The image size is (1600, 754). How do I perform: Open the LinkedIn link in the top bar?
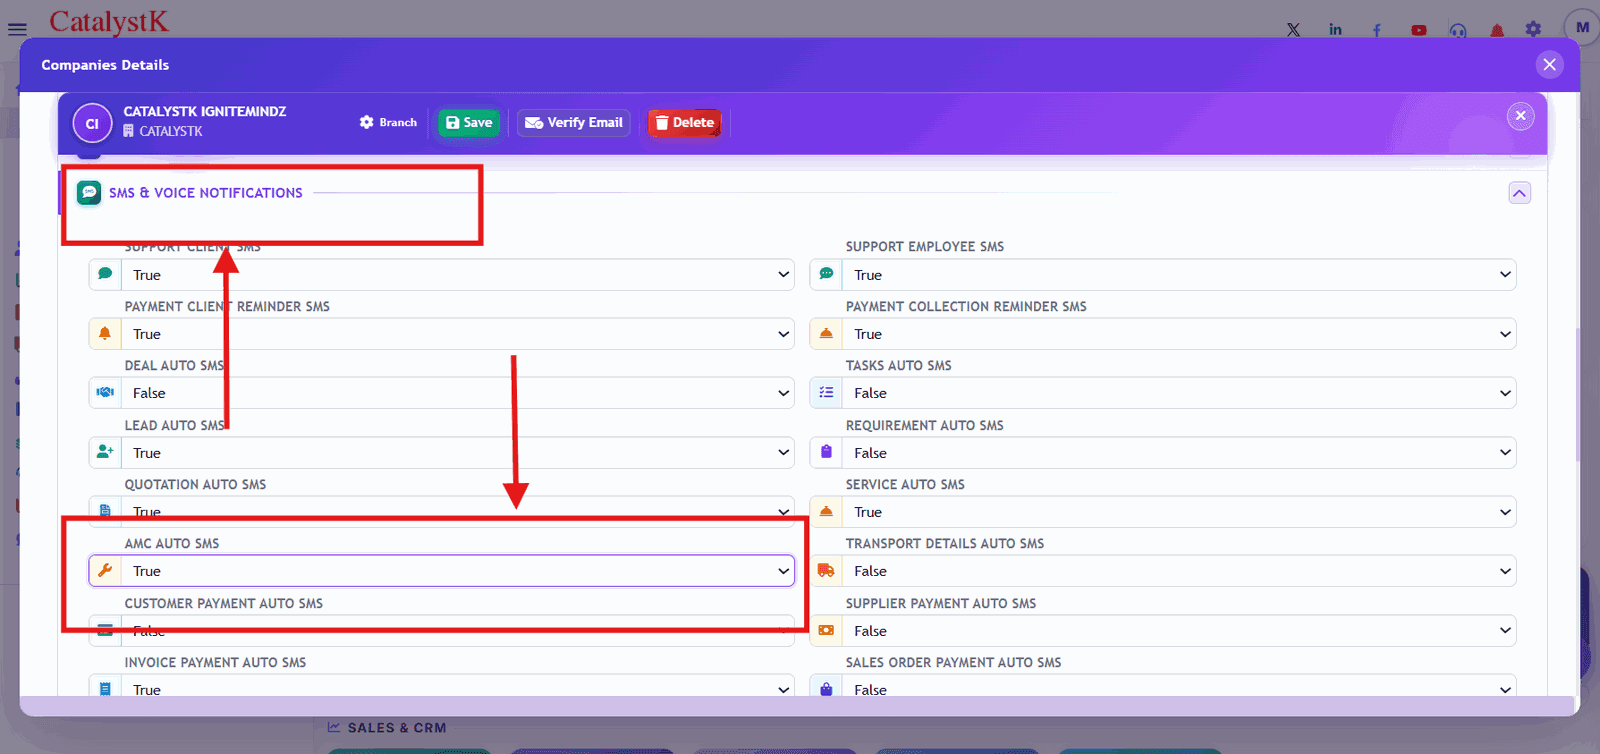coord(1335,30)
